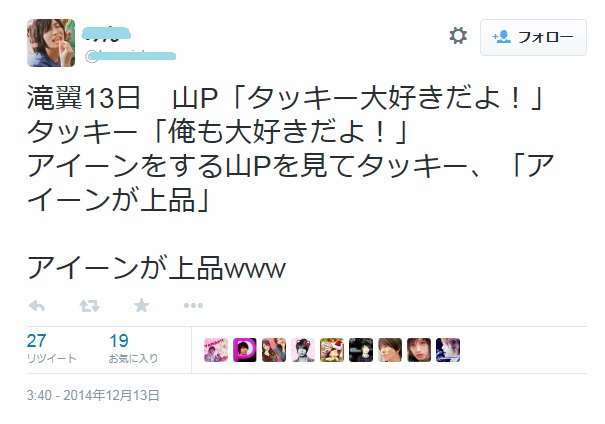Click the eighth retweeter avatar
Image resolution: width=605 pixels, height=424 pixels.
click(419, 350)
